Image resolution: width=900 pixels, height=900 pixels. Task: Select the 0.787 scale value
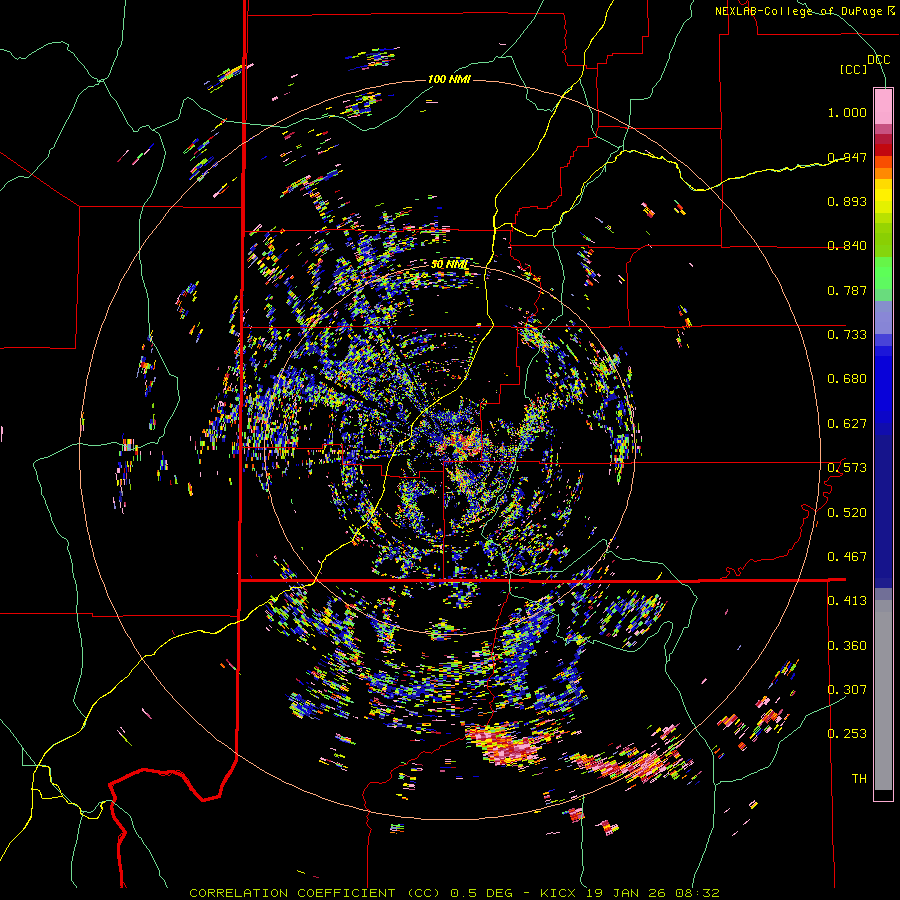(x=847, y=290)
